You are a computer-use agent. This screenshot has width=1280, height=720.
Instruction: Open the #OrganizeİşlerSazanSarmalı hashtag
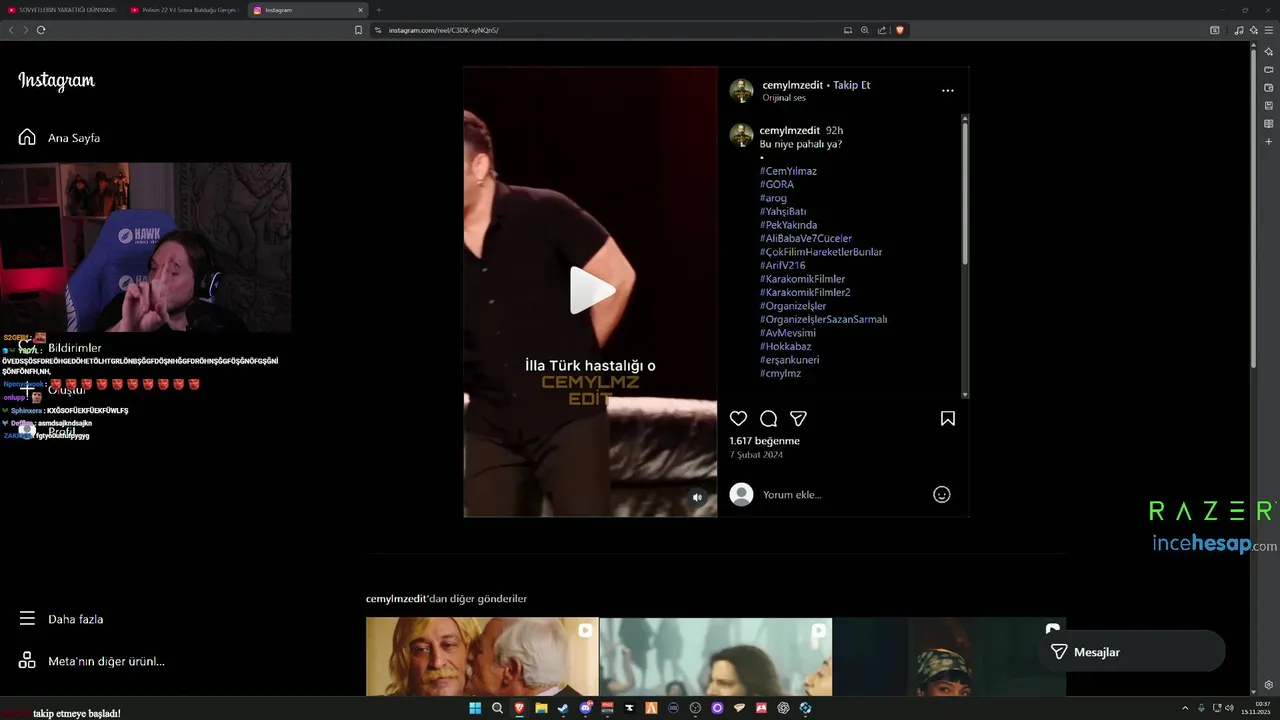823,319
